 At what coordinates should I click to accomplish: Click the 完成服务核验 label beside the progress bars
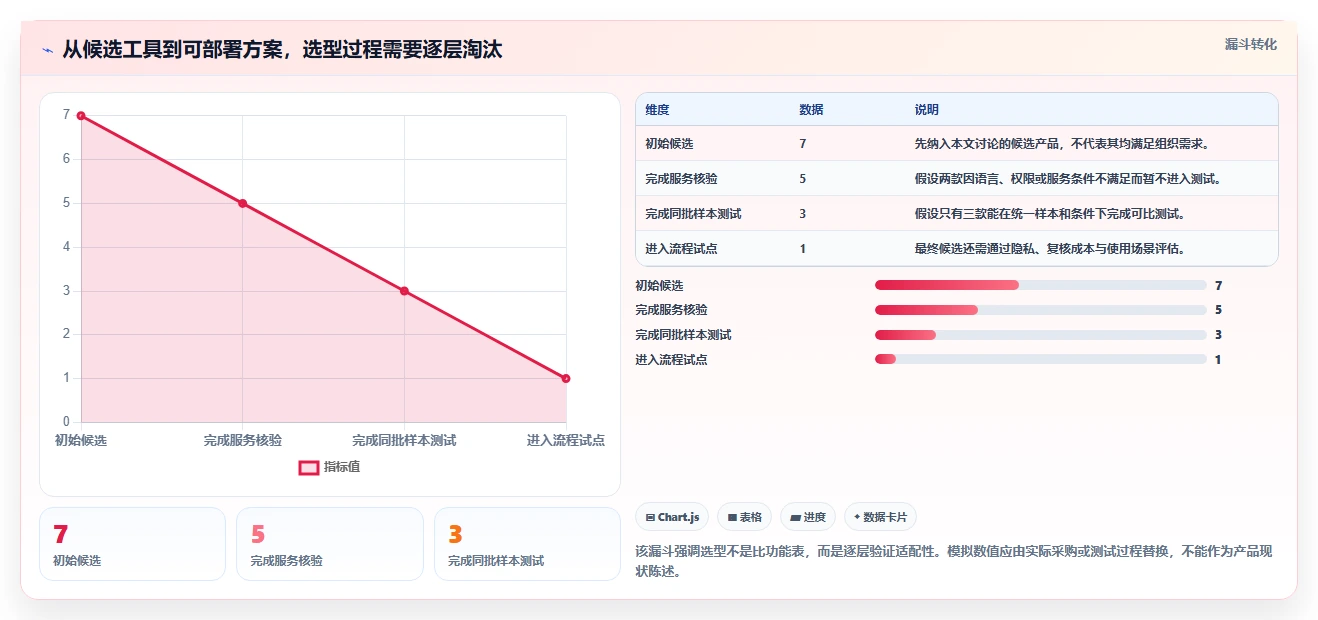[x=671, y=310]
